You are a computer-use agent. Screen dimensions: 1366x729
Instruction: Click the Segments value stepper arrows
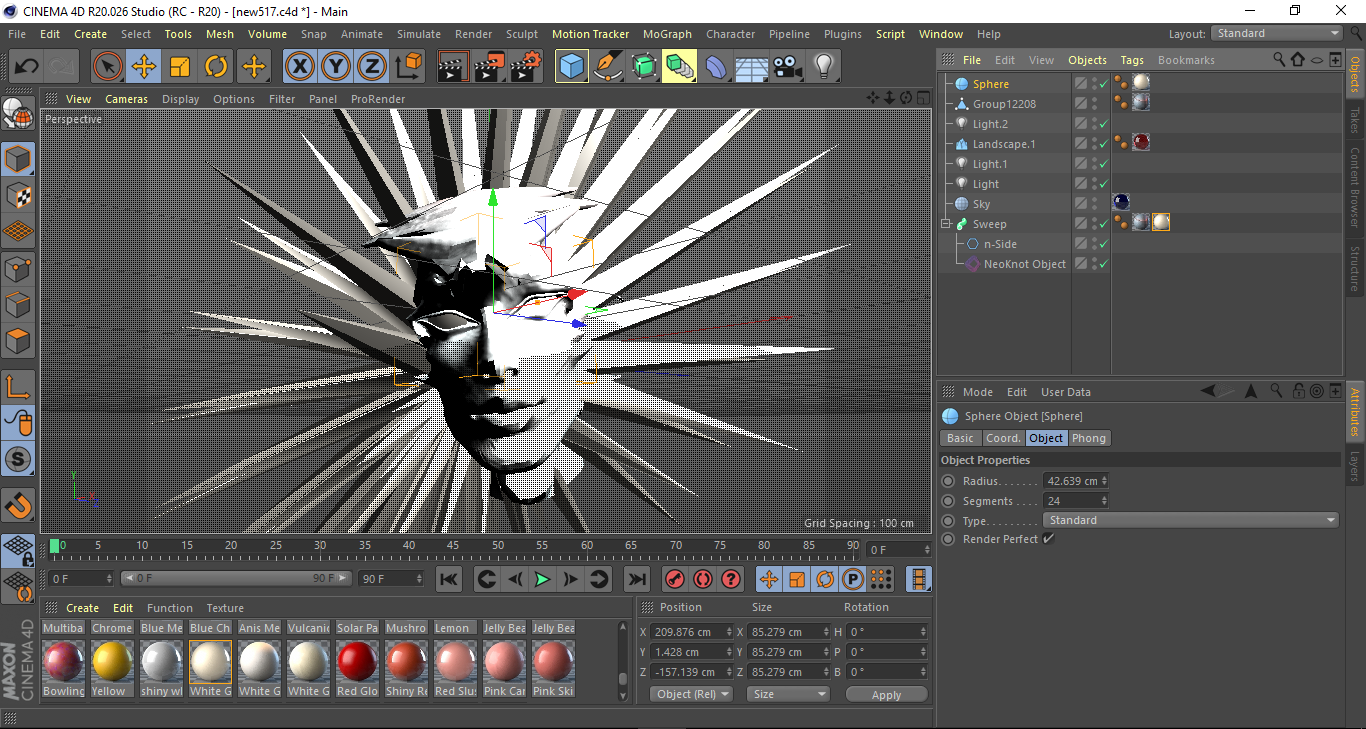point(1104,501)
